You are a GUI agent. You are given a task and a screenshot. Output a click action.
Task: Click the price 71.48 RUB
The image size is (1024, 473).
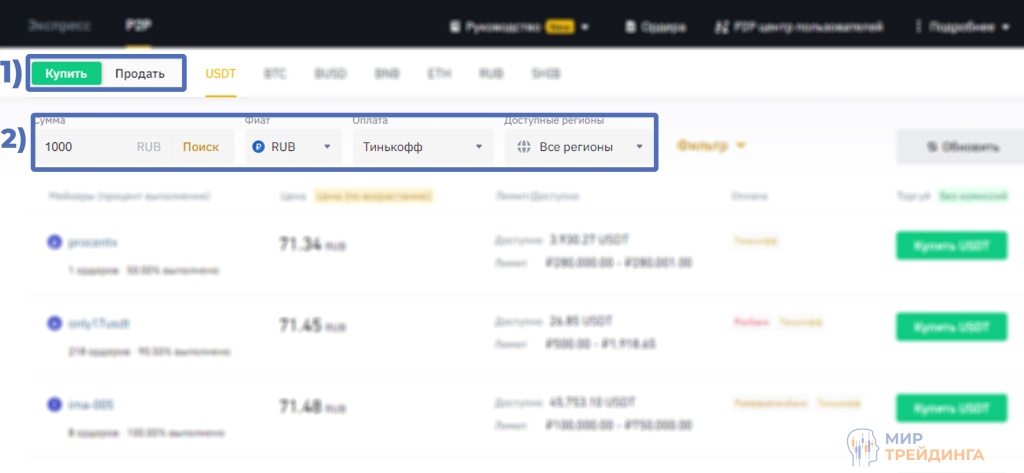(312, 406)
